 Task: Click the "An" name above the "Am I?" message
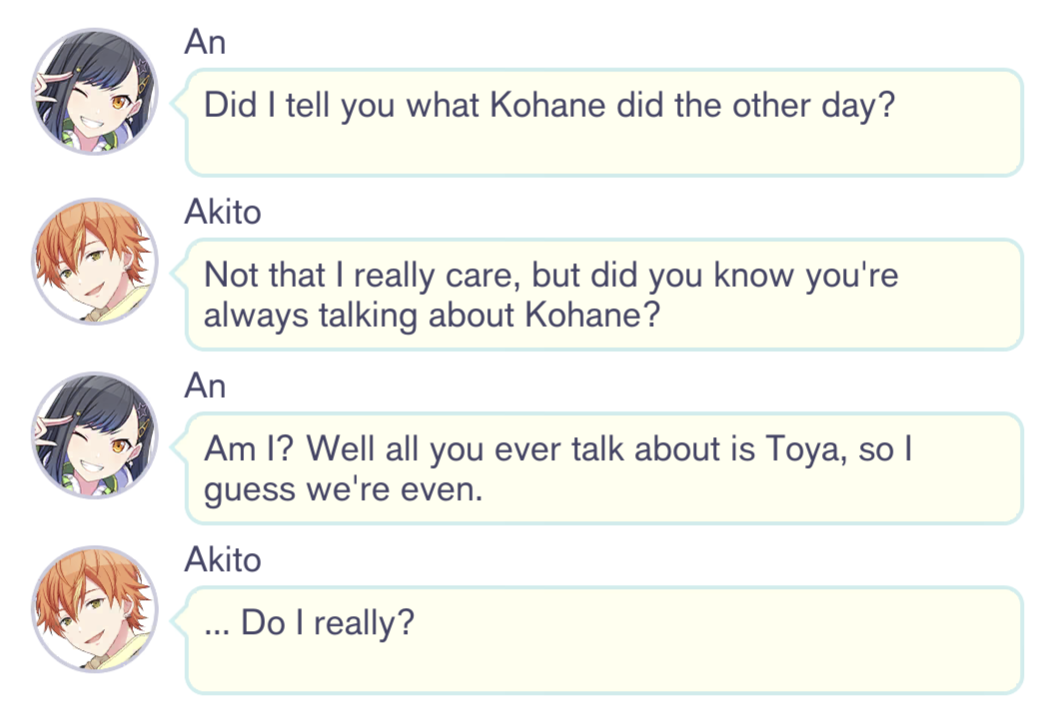[x=205, y=387]
